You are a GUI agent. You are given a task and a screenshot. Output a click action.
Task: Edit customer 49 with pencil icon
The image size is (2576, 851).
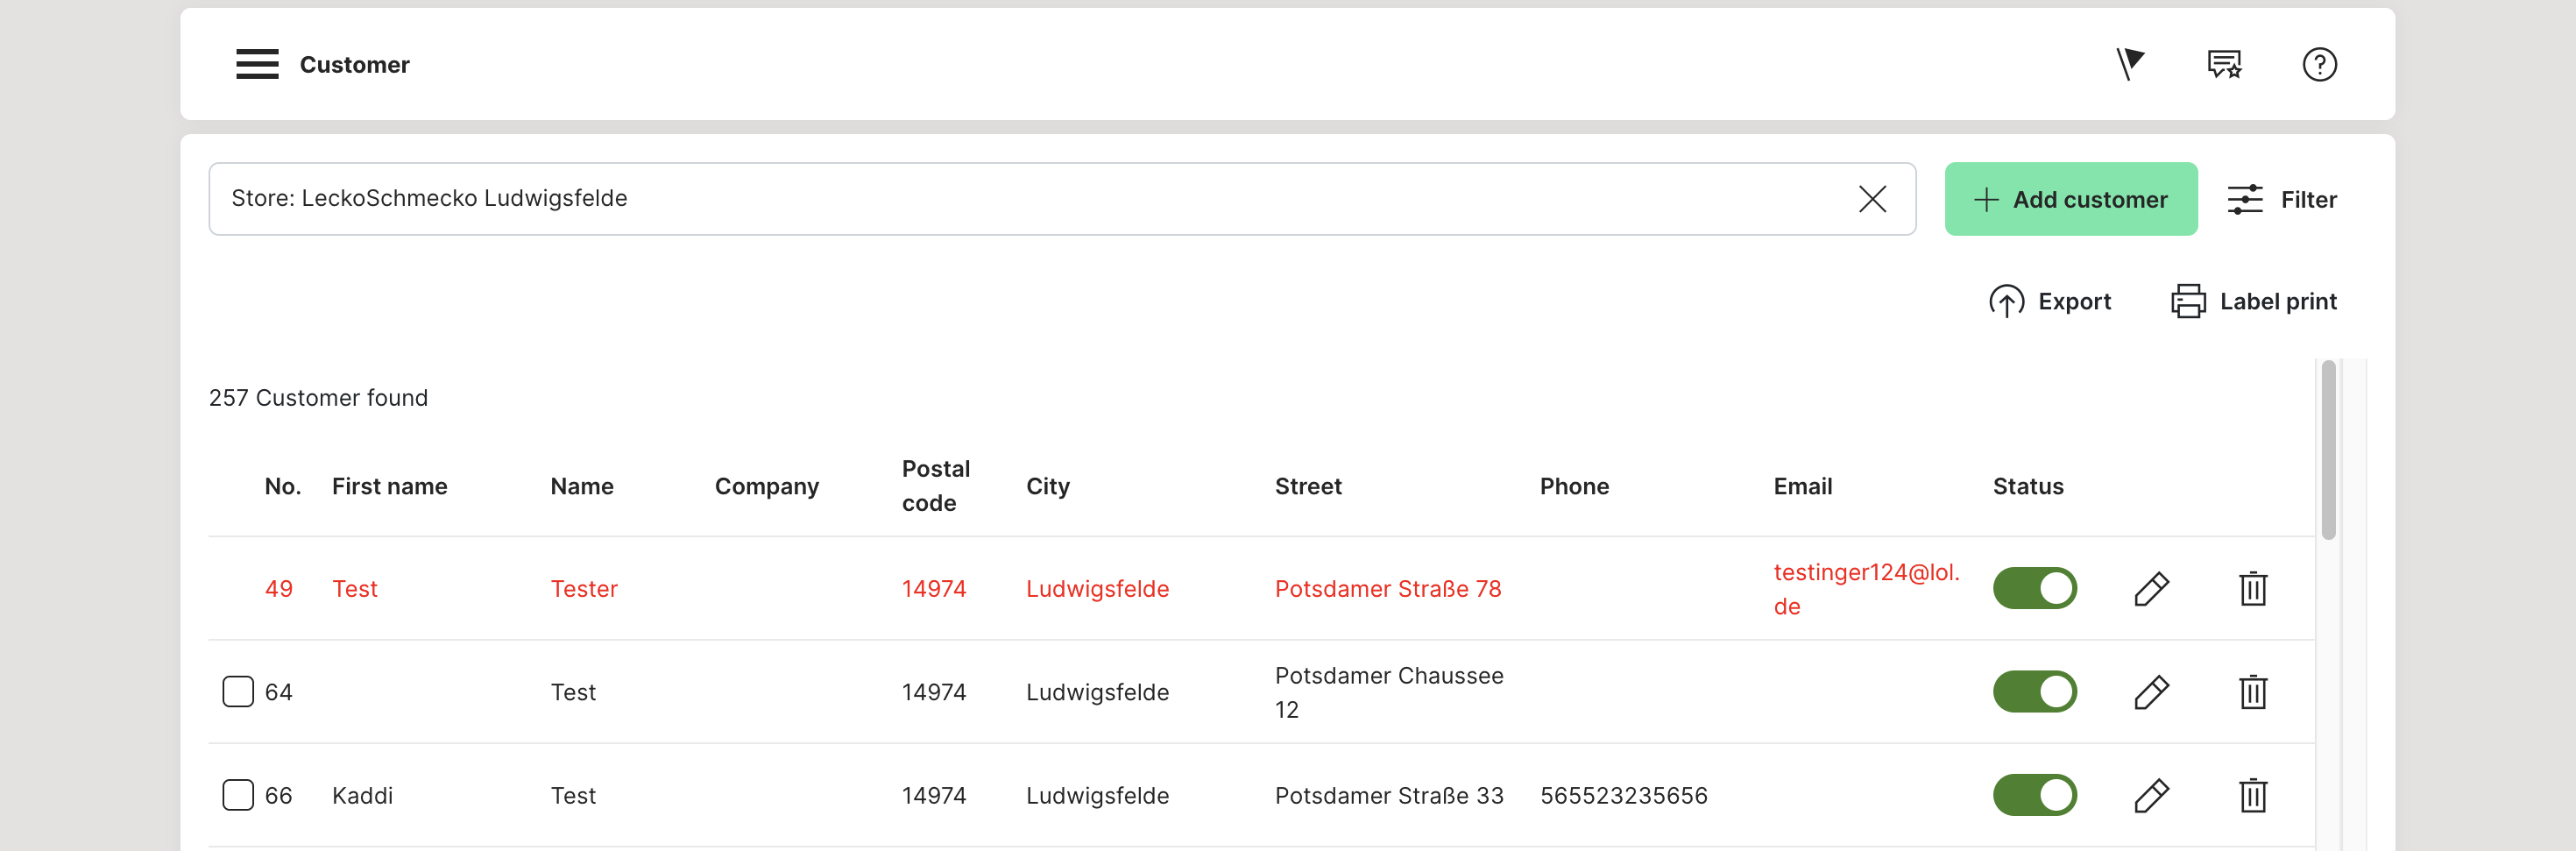point(2151,589)
